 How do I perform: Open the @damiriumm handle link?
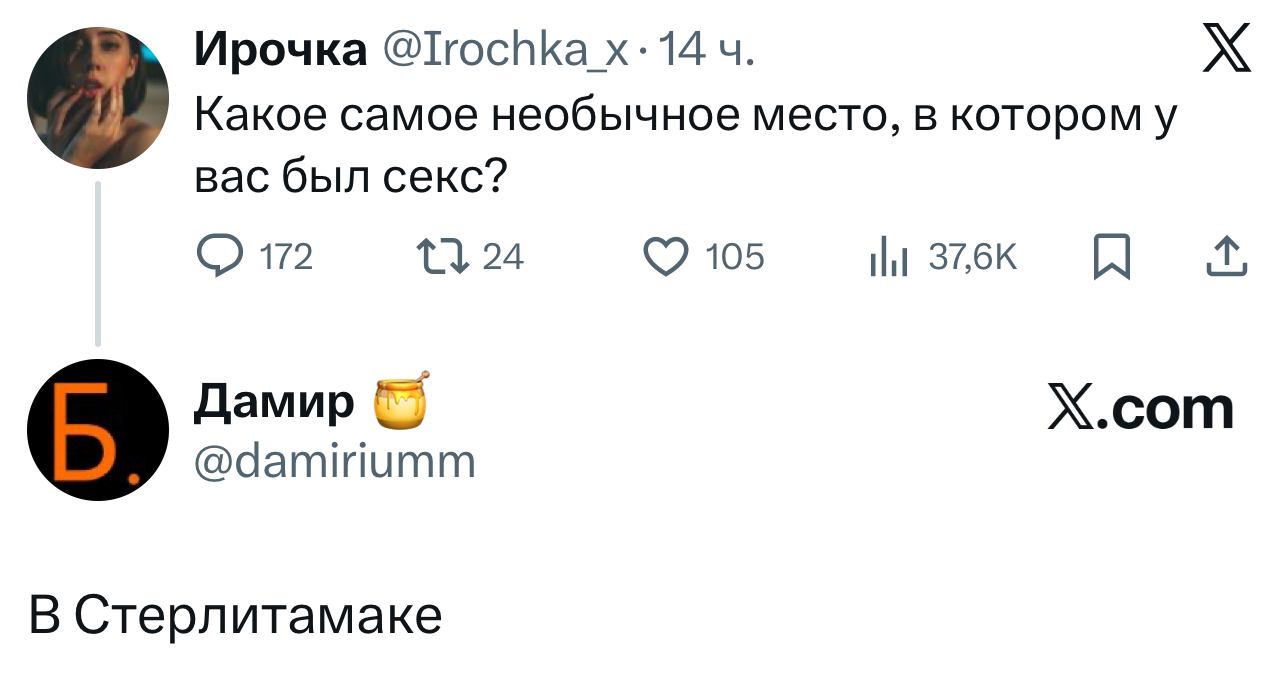335,461
